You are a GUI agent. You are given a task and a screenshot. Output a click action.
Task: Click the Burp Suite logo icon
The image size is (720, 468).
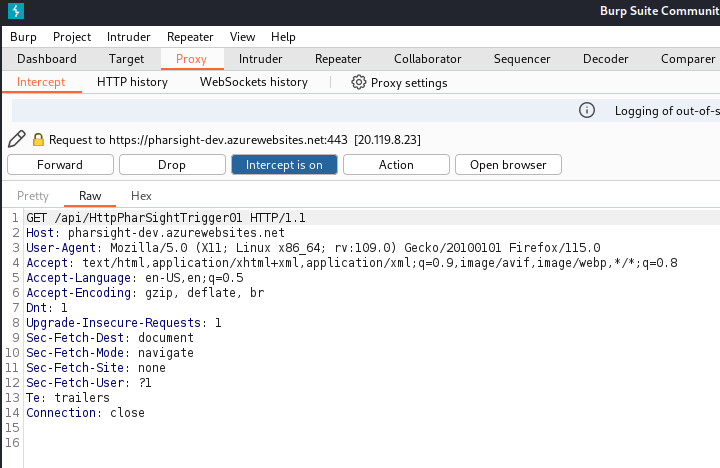[x=15, y=11]
